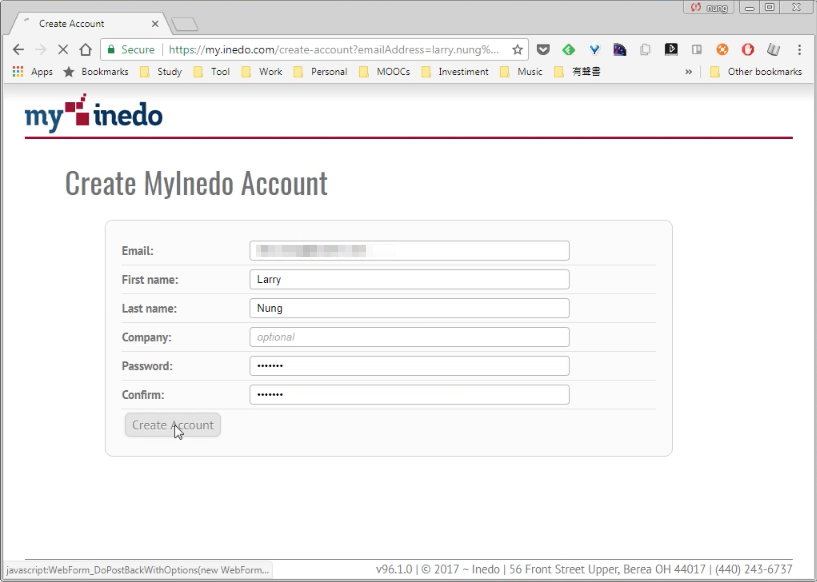This screenshot has width=817, height=582.
Task: Open the Tool bookmarks folder
Action: pos(212,71)
